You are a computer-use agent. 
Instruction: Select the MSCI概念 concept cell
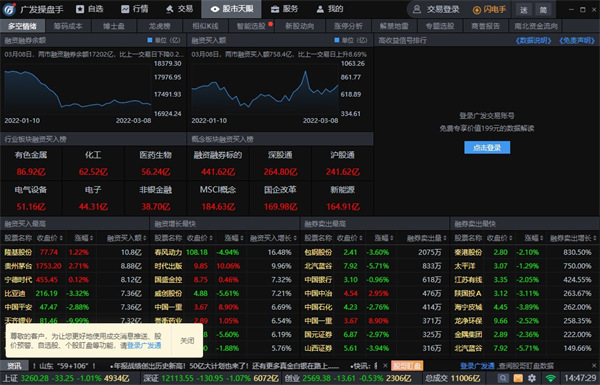(x=218, y=198)
